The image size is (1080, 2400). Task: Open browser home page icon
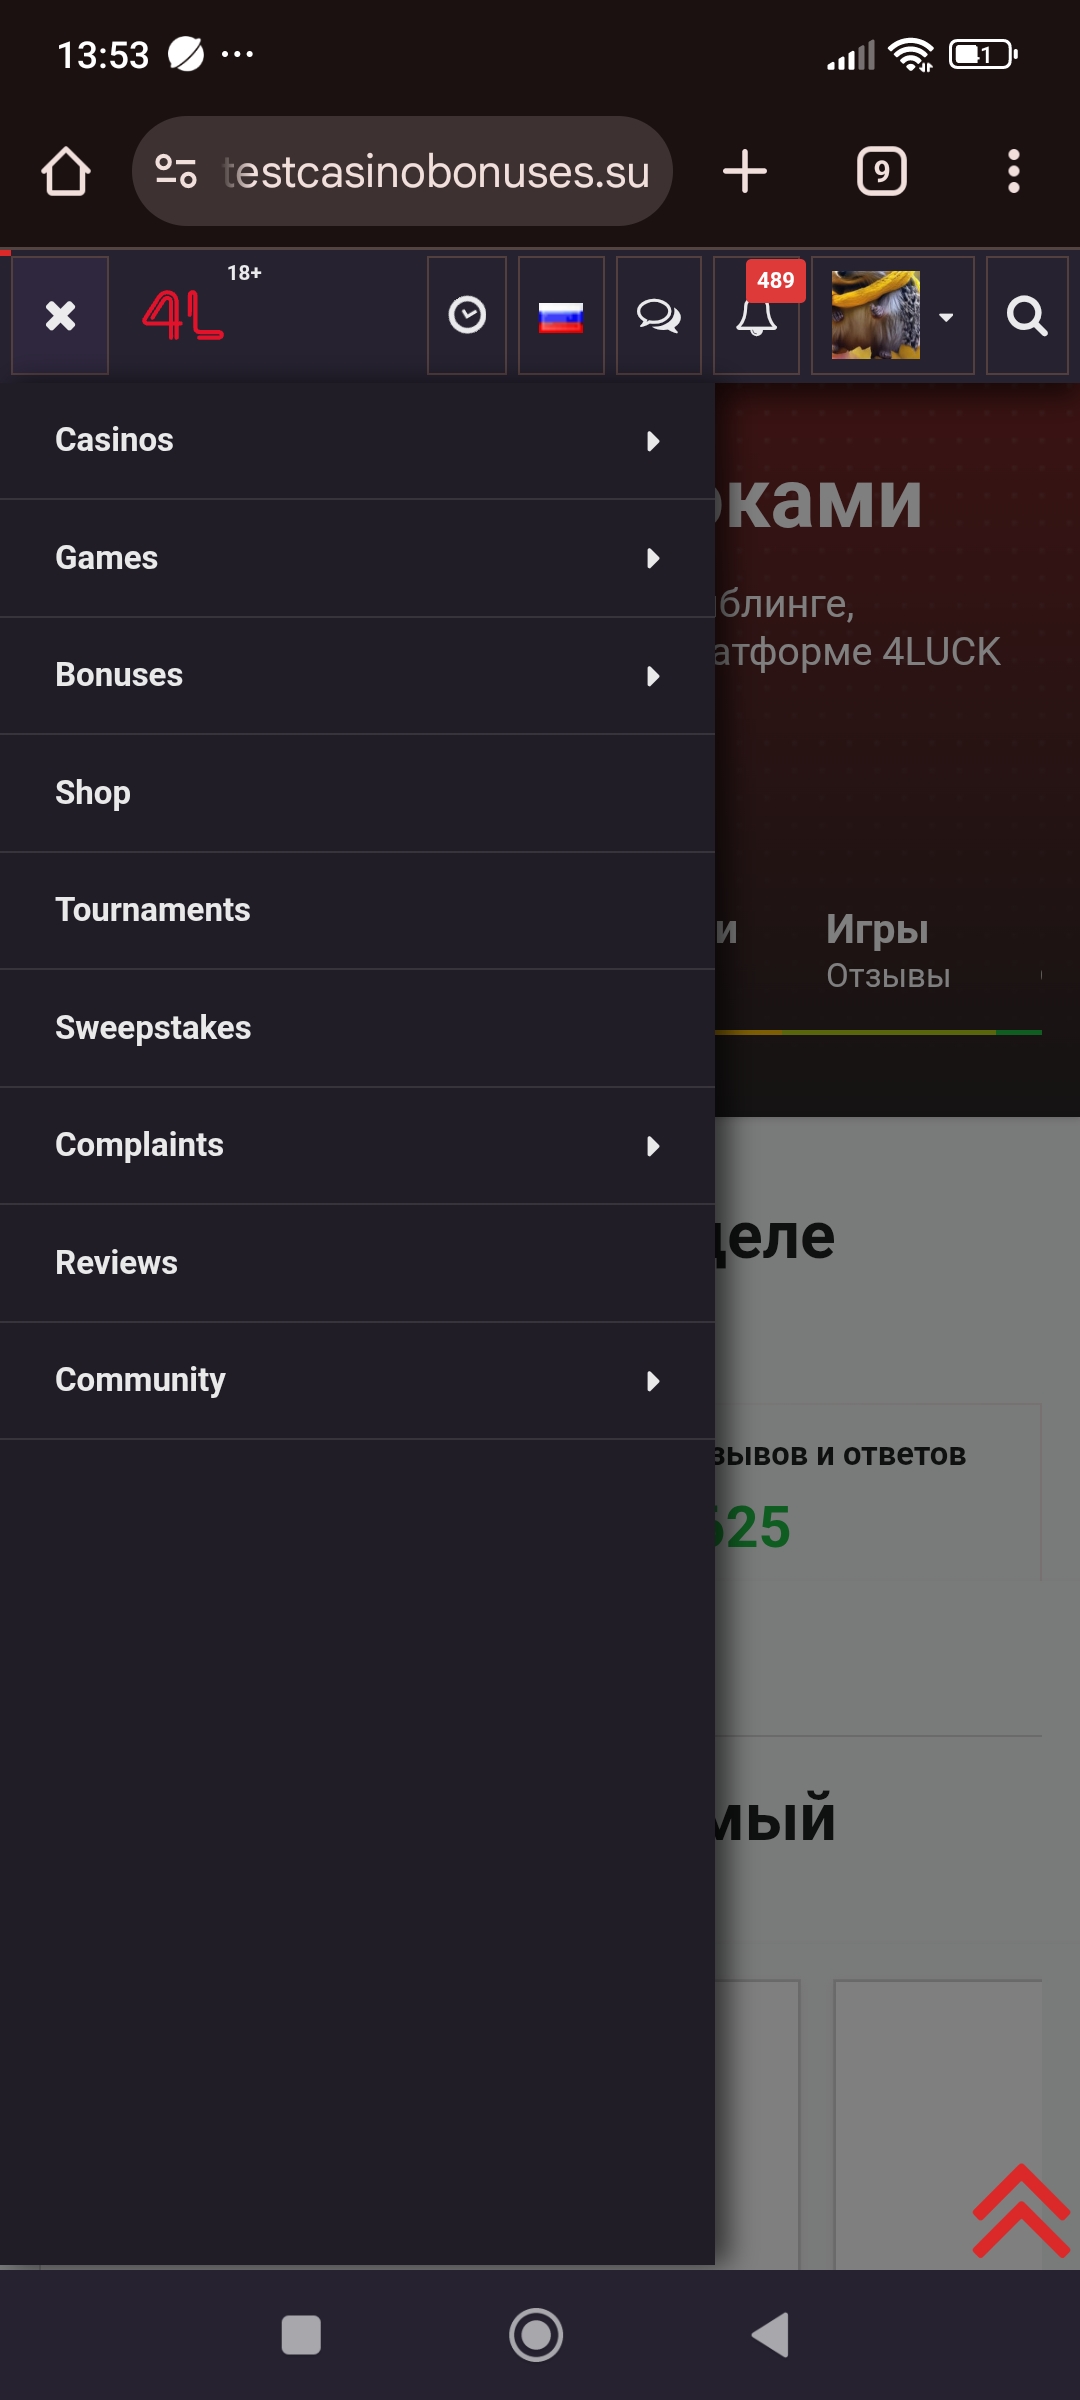(x=66, y=172)
